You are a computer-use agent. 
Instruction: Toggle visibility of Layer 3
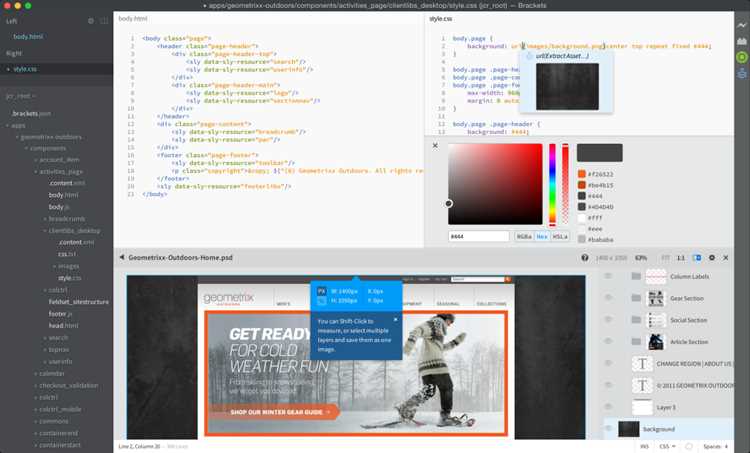608,407
